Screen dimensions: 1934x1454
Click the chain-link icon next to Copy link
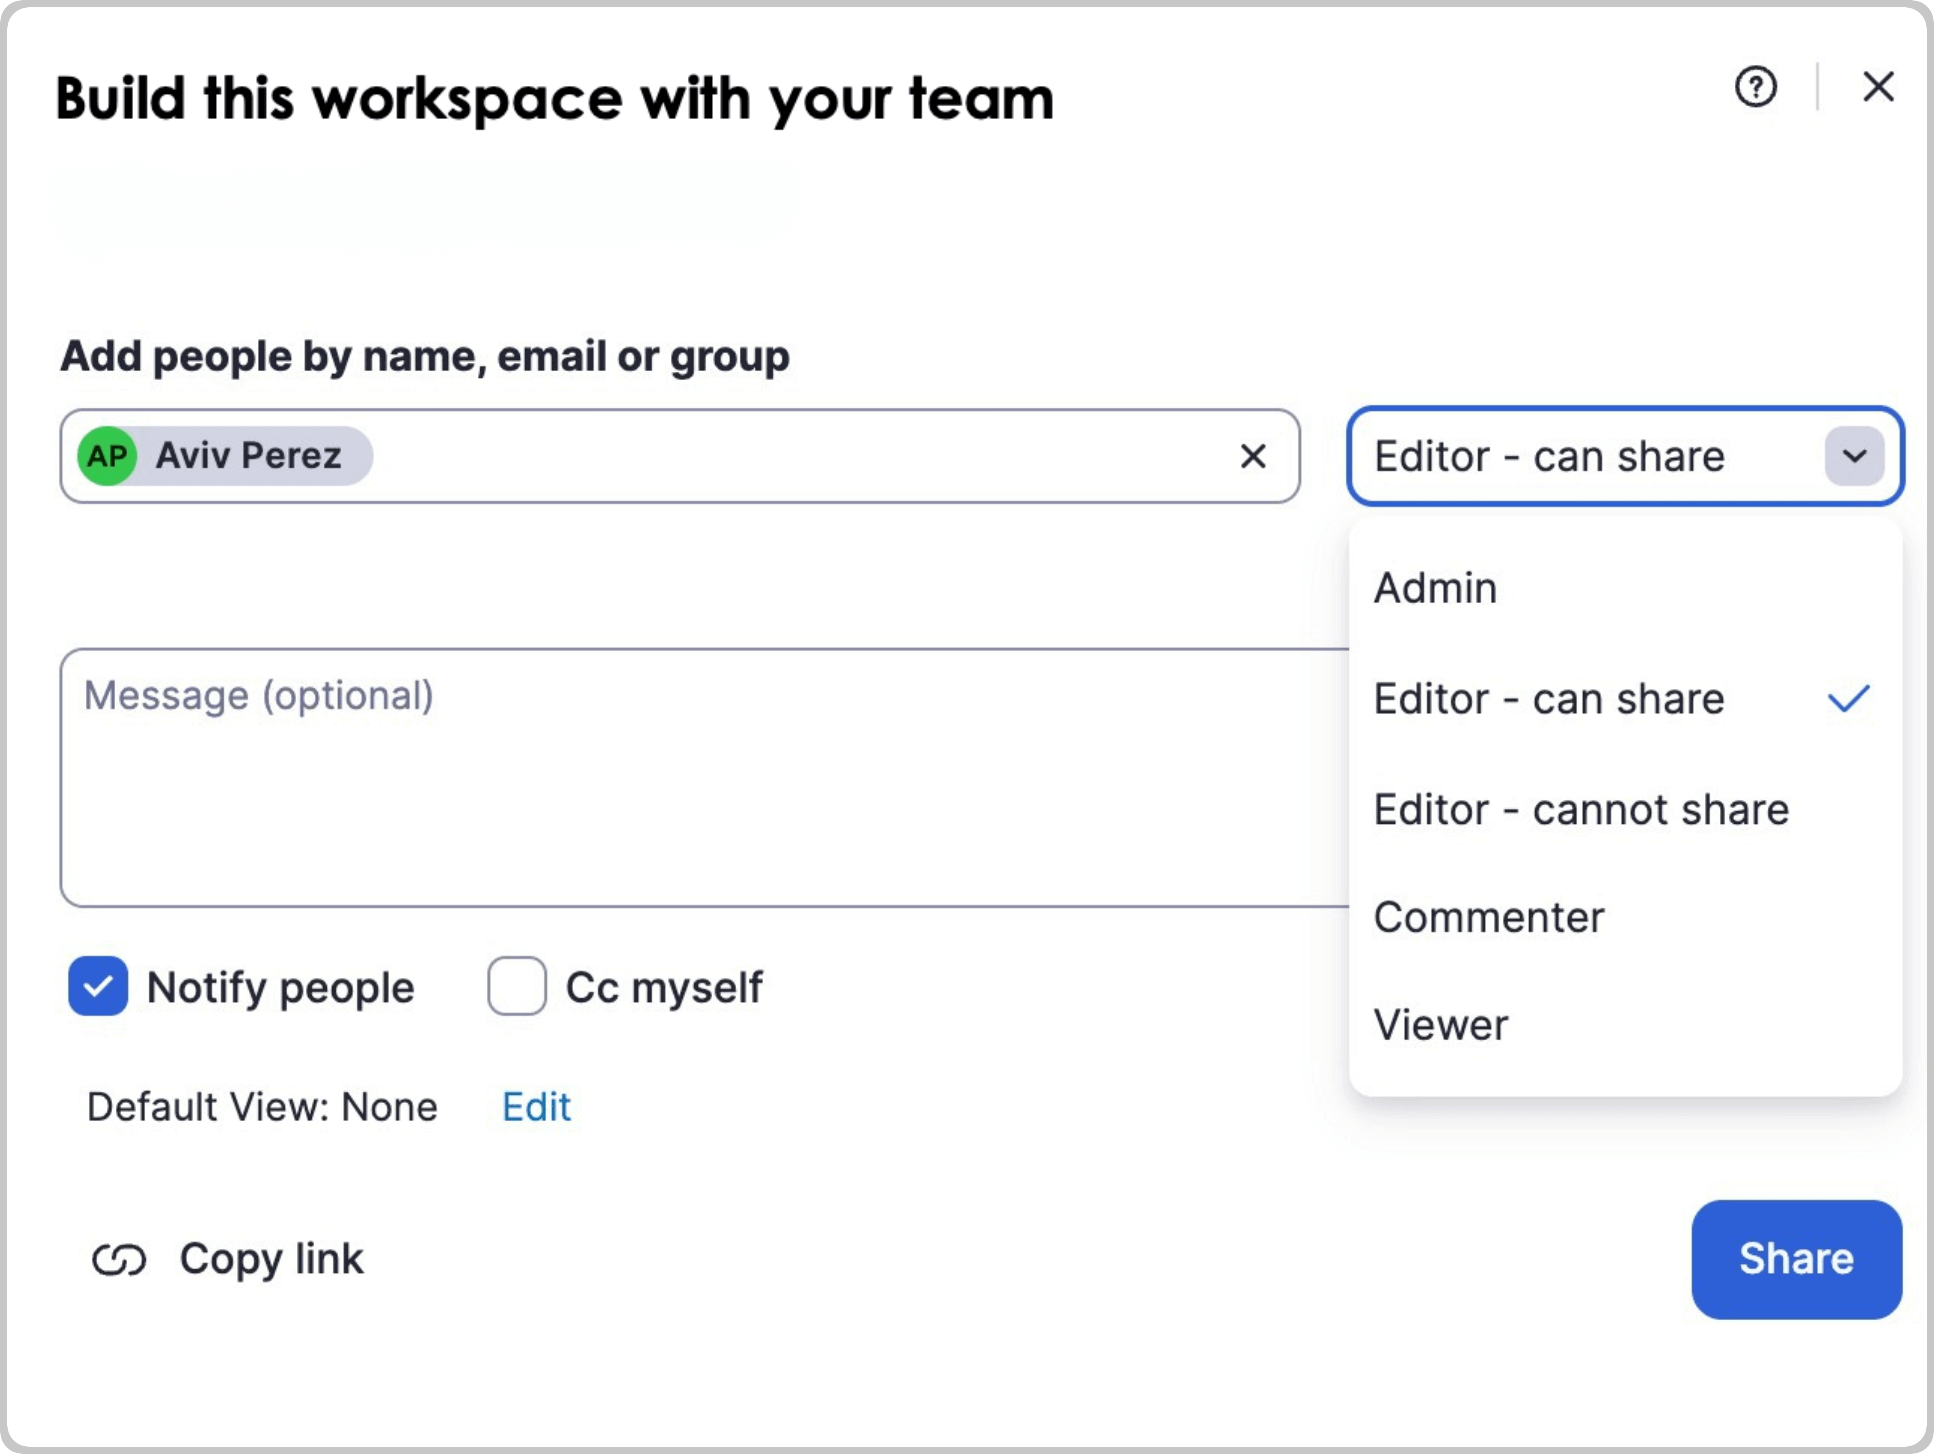(120, 1259)
